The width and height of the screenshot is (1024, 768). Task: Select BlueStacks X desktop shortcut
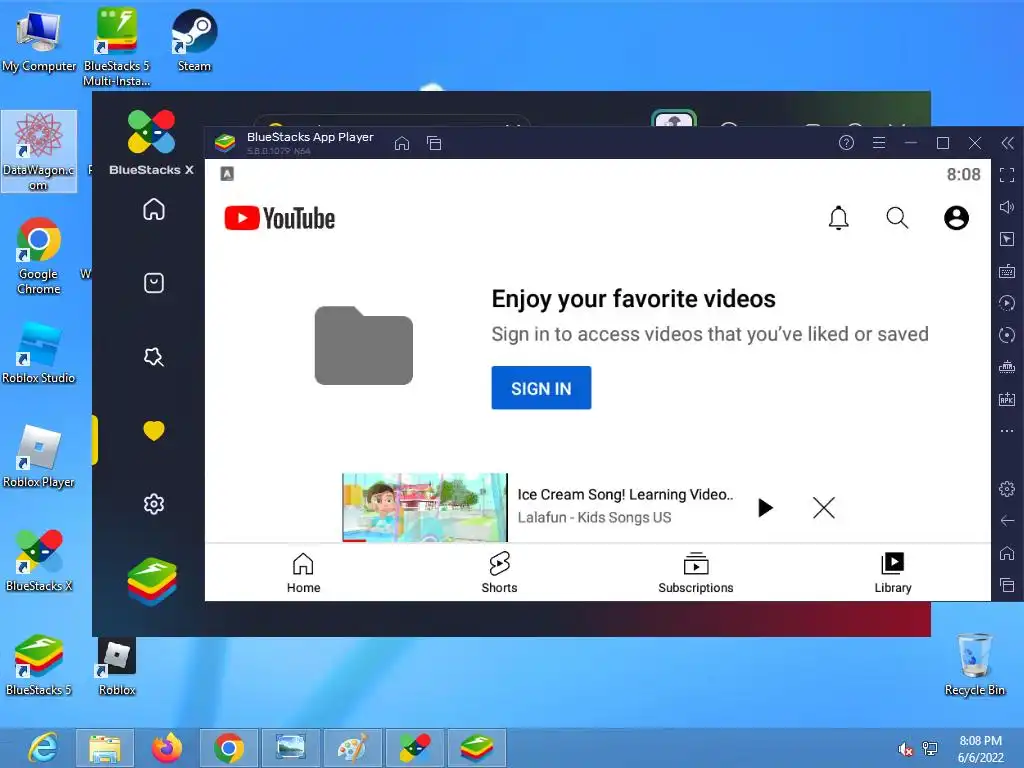39,560
